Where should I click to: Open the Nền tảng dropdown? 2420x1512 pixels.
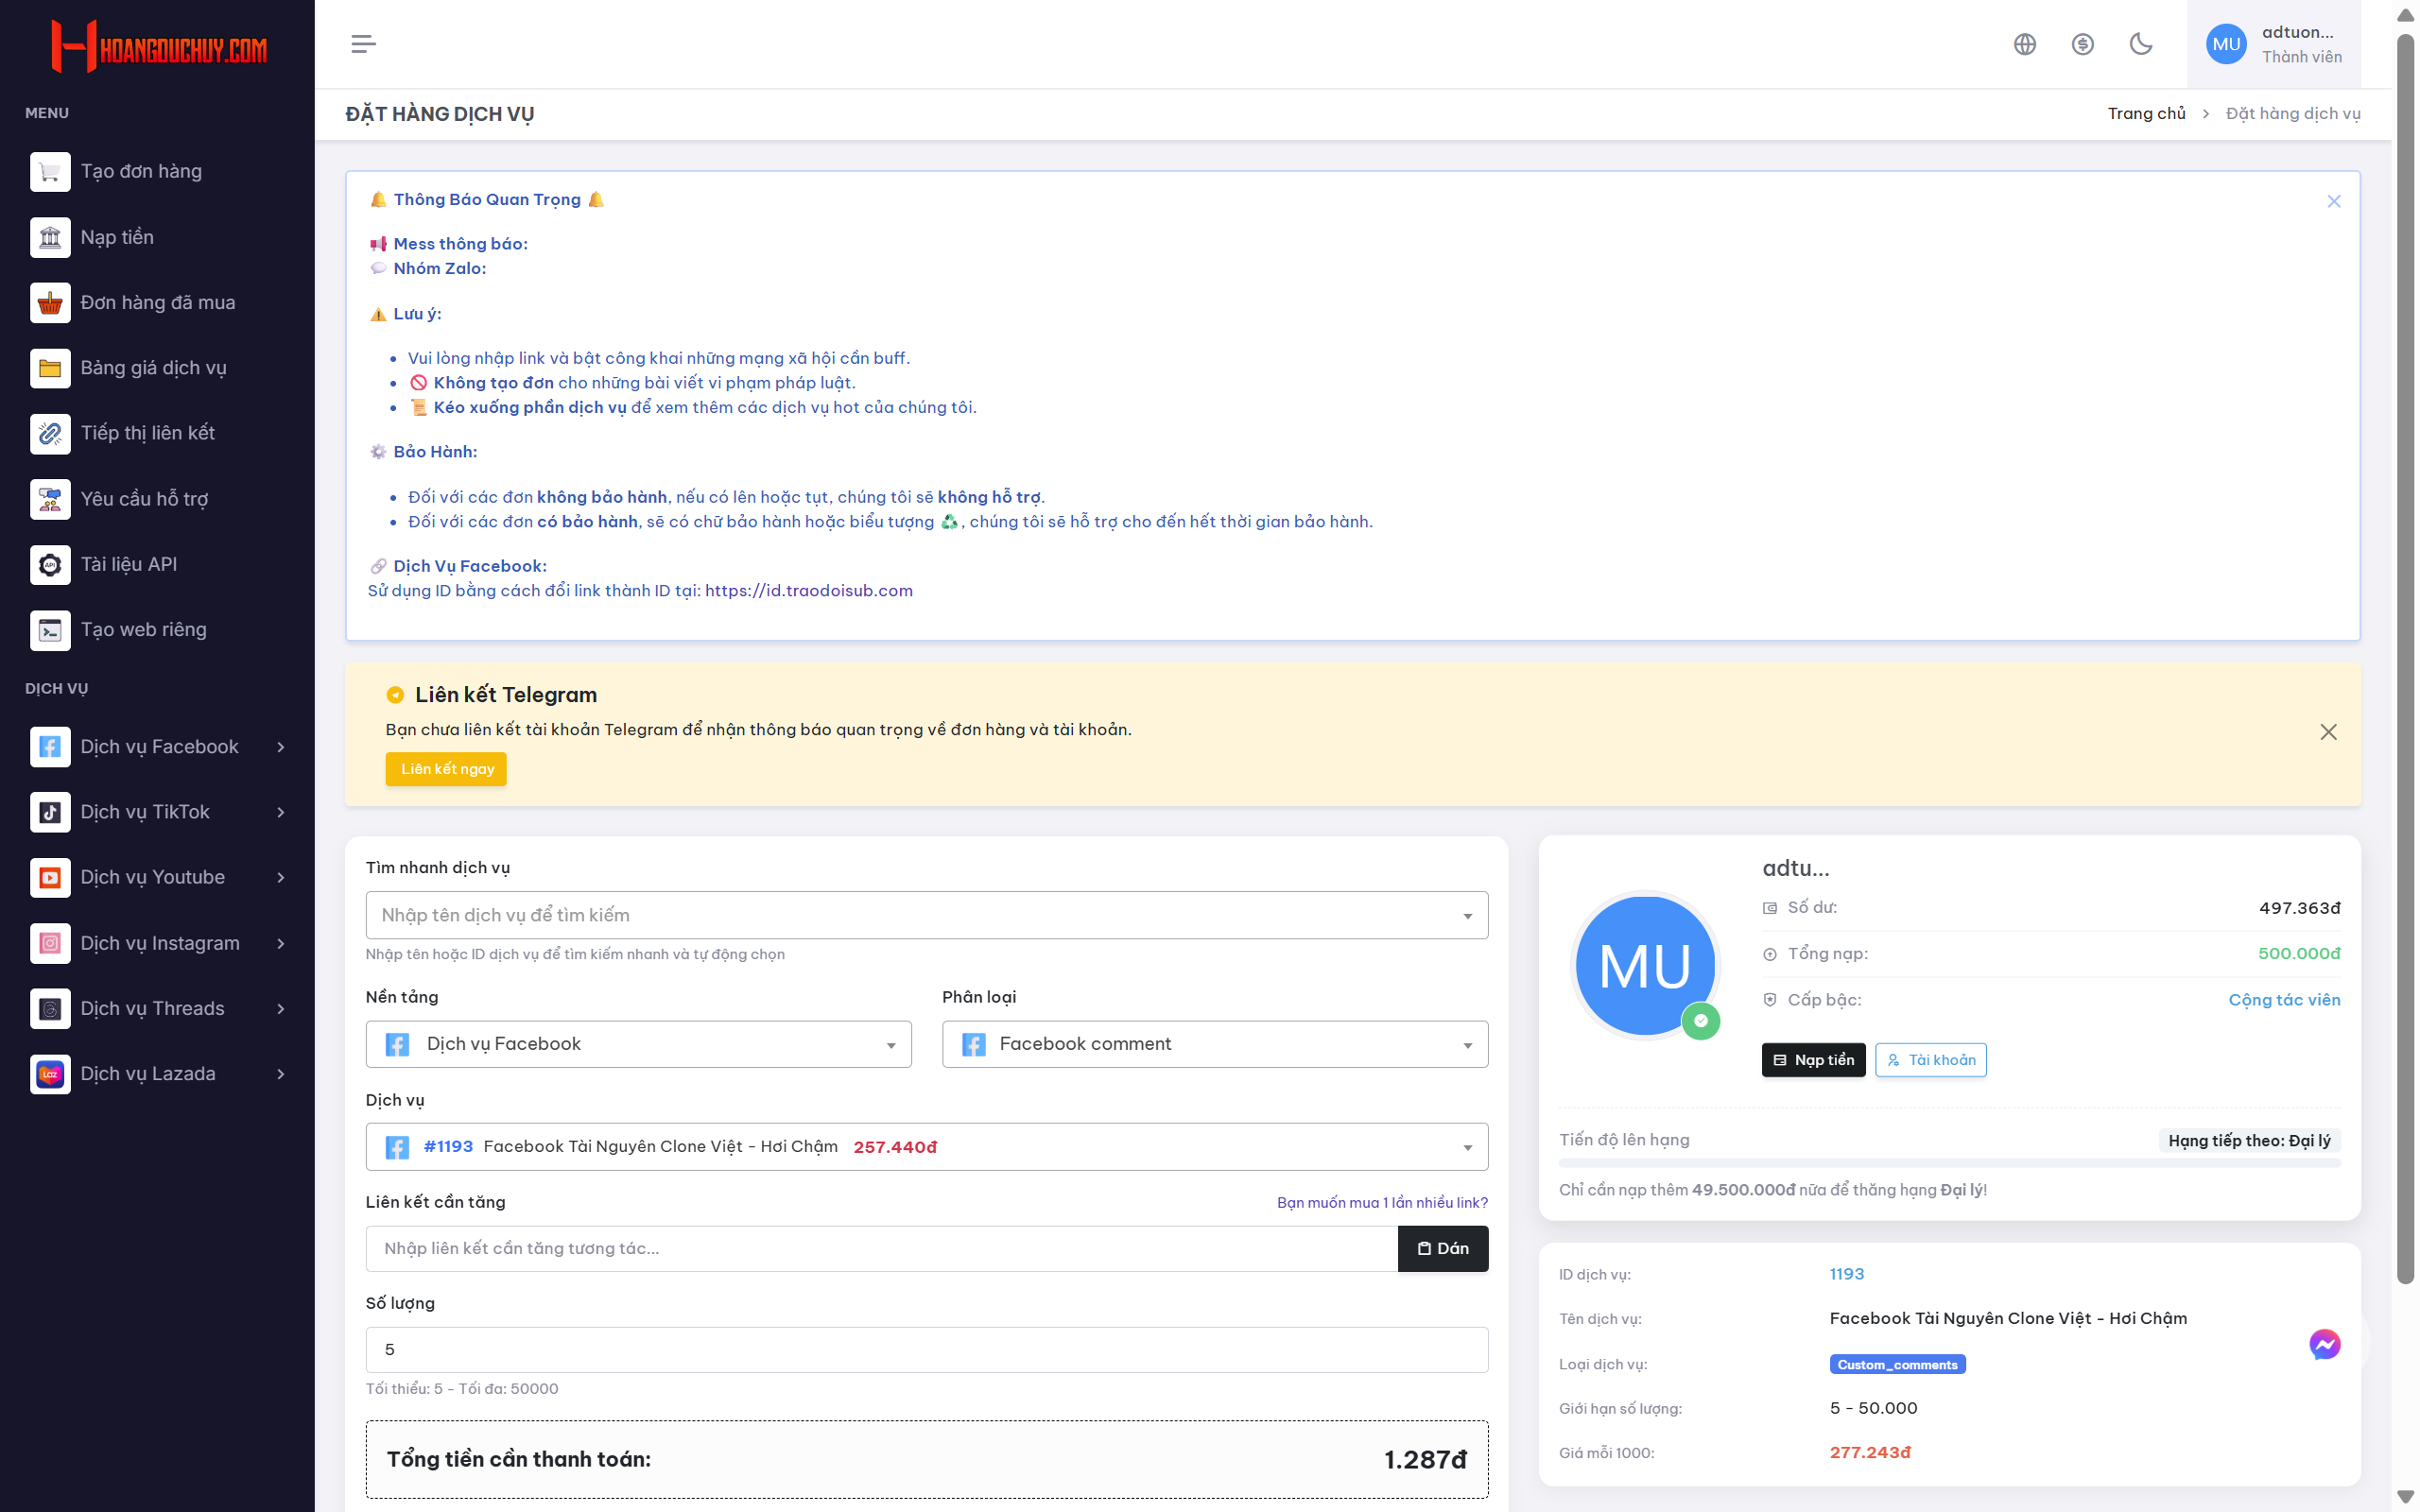coord(638,1044)
